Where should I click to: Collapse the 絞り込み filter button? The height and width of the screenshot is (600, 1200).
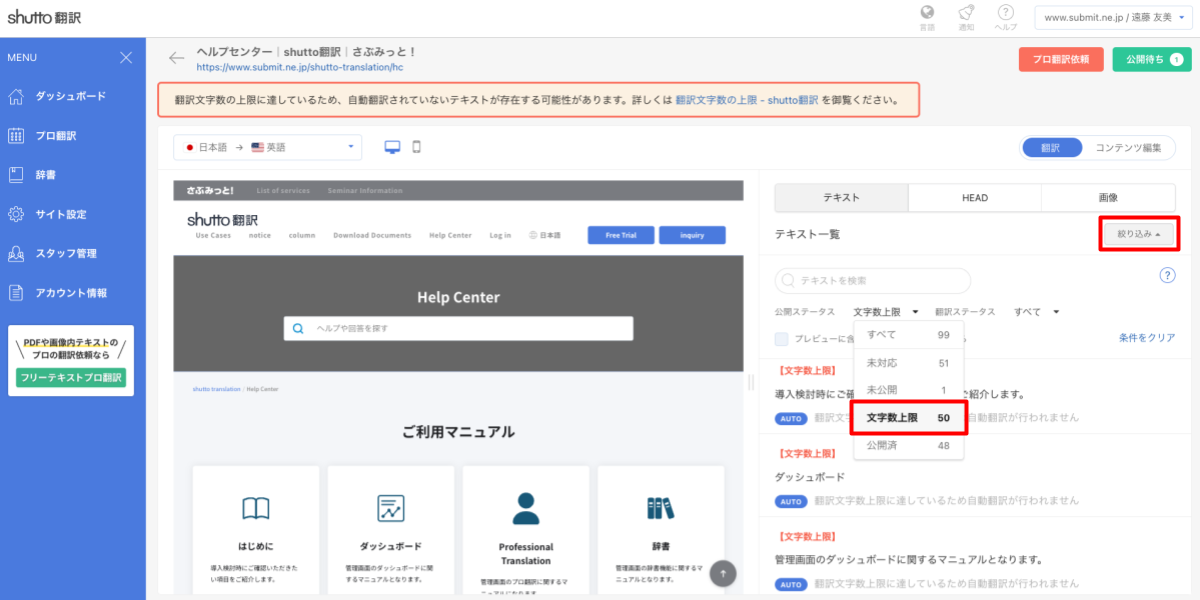[x=1139, y=234]
